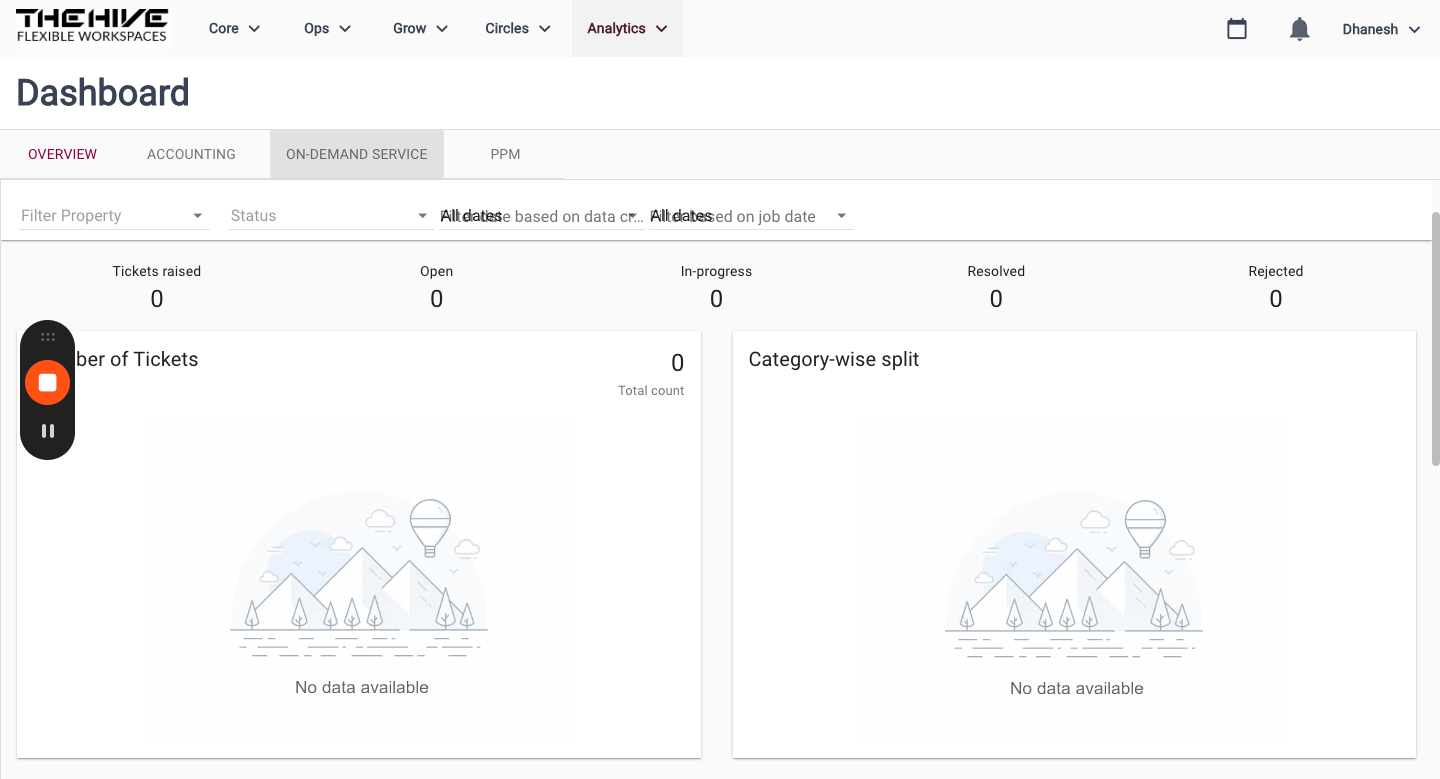Open the Dhanesh user account menu

pyautogui.click(x=1381, y=29)
